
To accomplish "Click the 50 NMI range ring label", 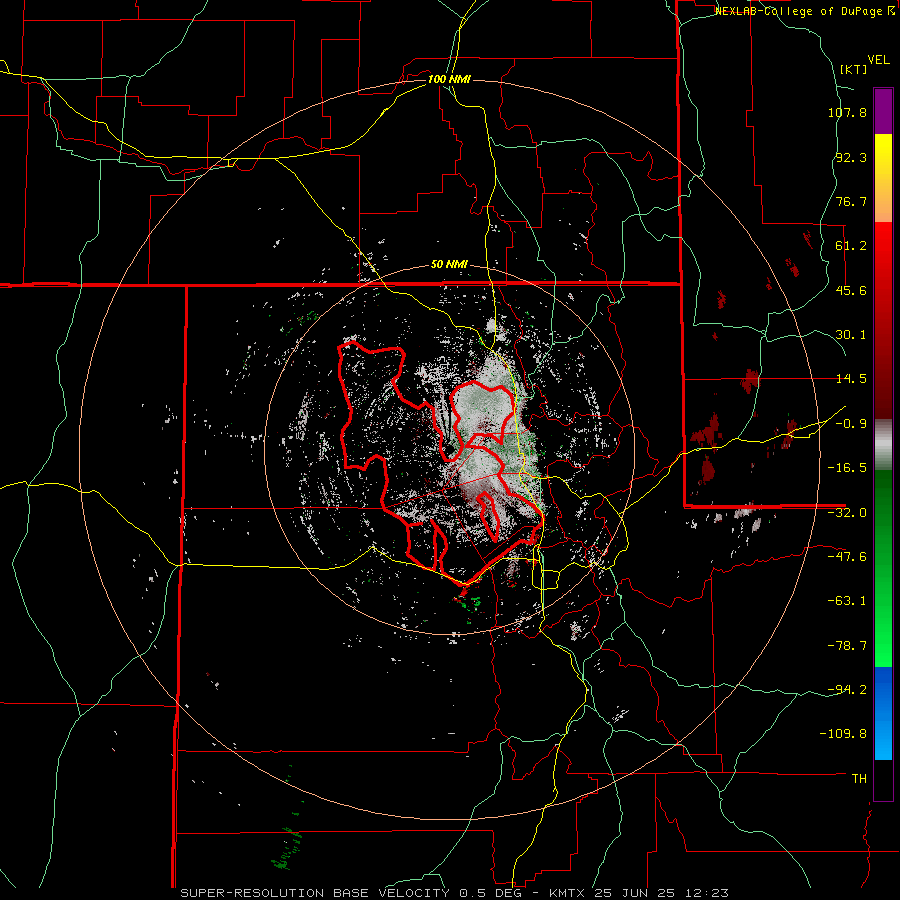I will click(449, 265).
